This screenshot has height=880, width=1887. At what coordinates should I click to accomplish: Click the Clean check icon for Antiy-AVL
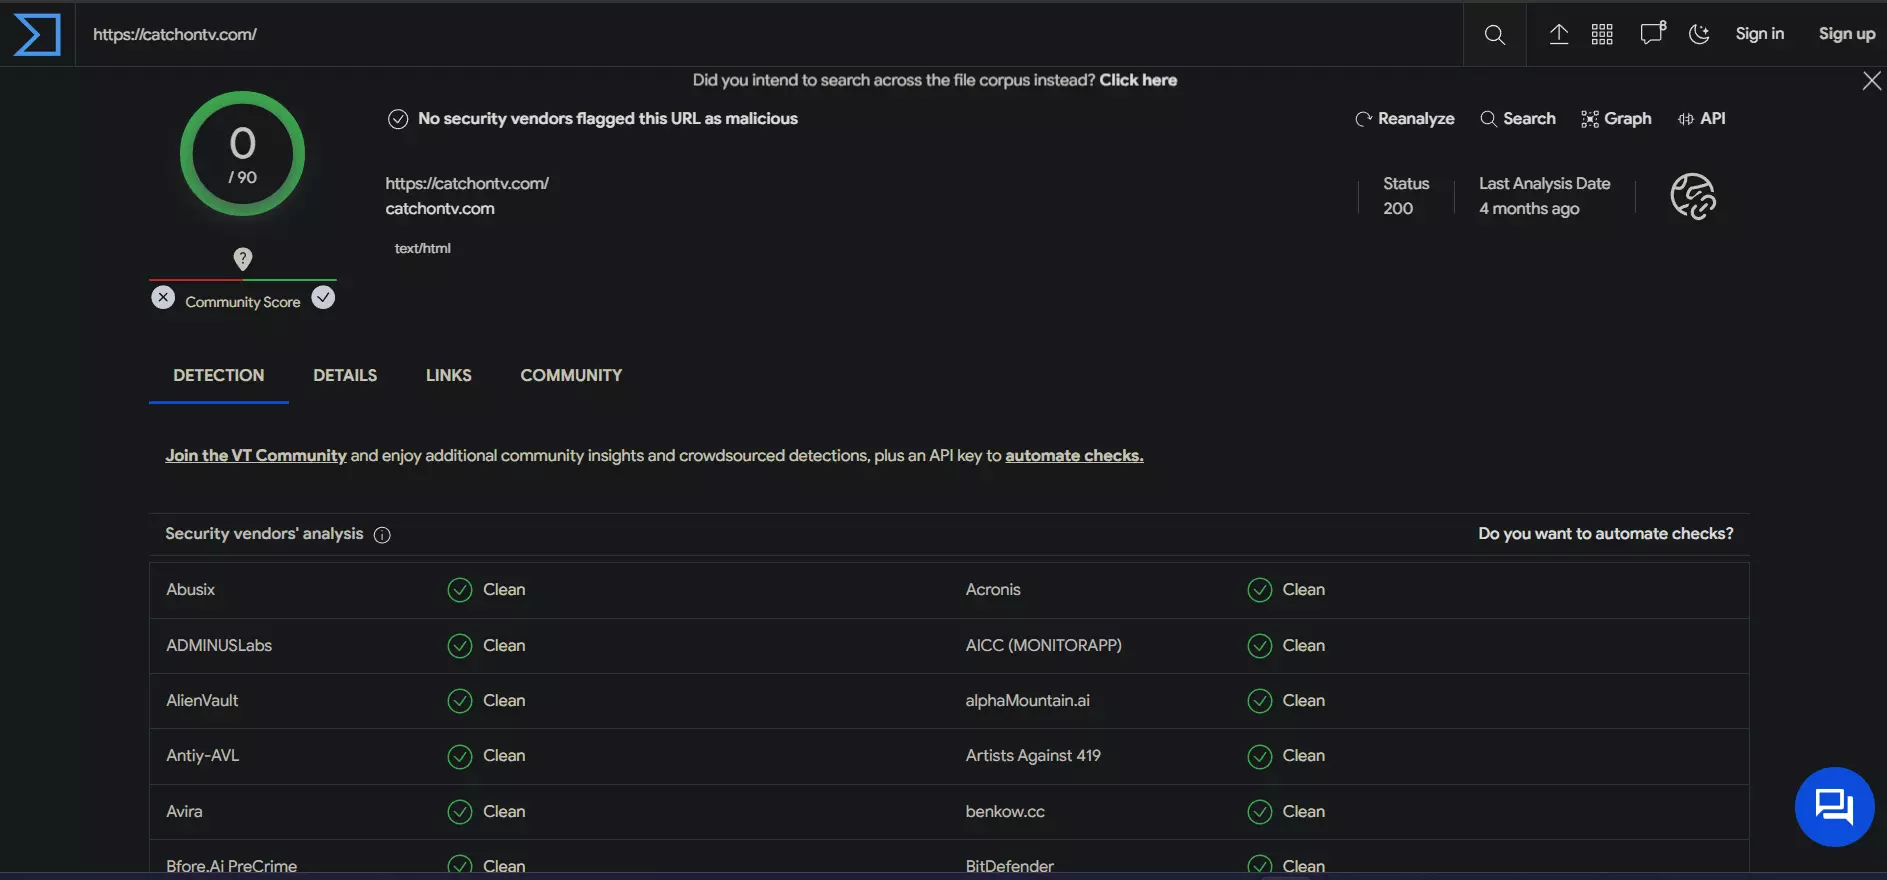pyautogui.click(x=460, y=757)
